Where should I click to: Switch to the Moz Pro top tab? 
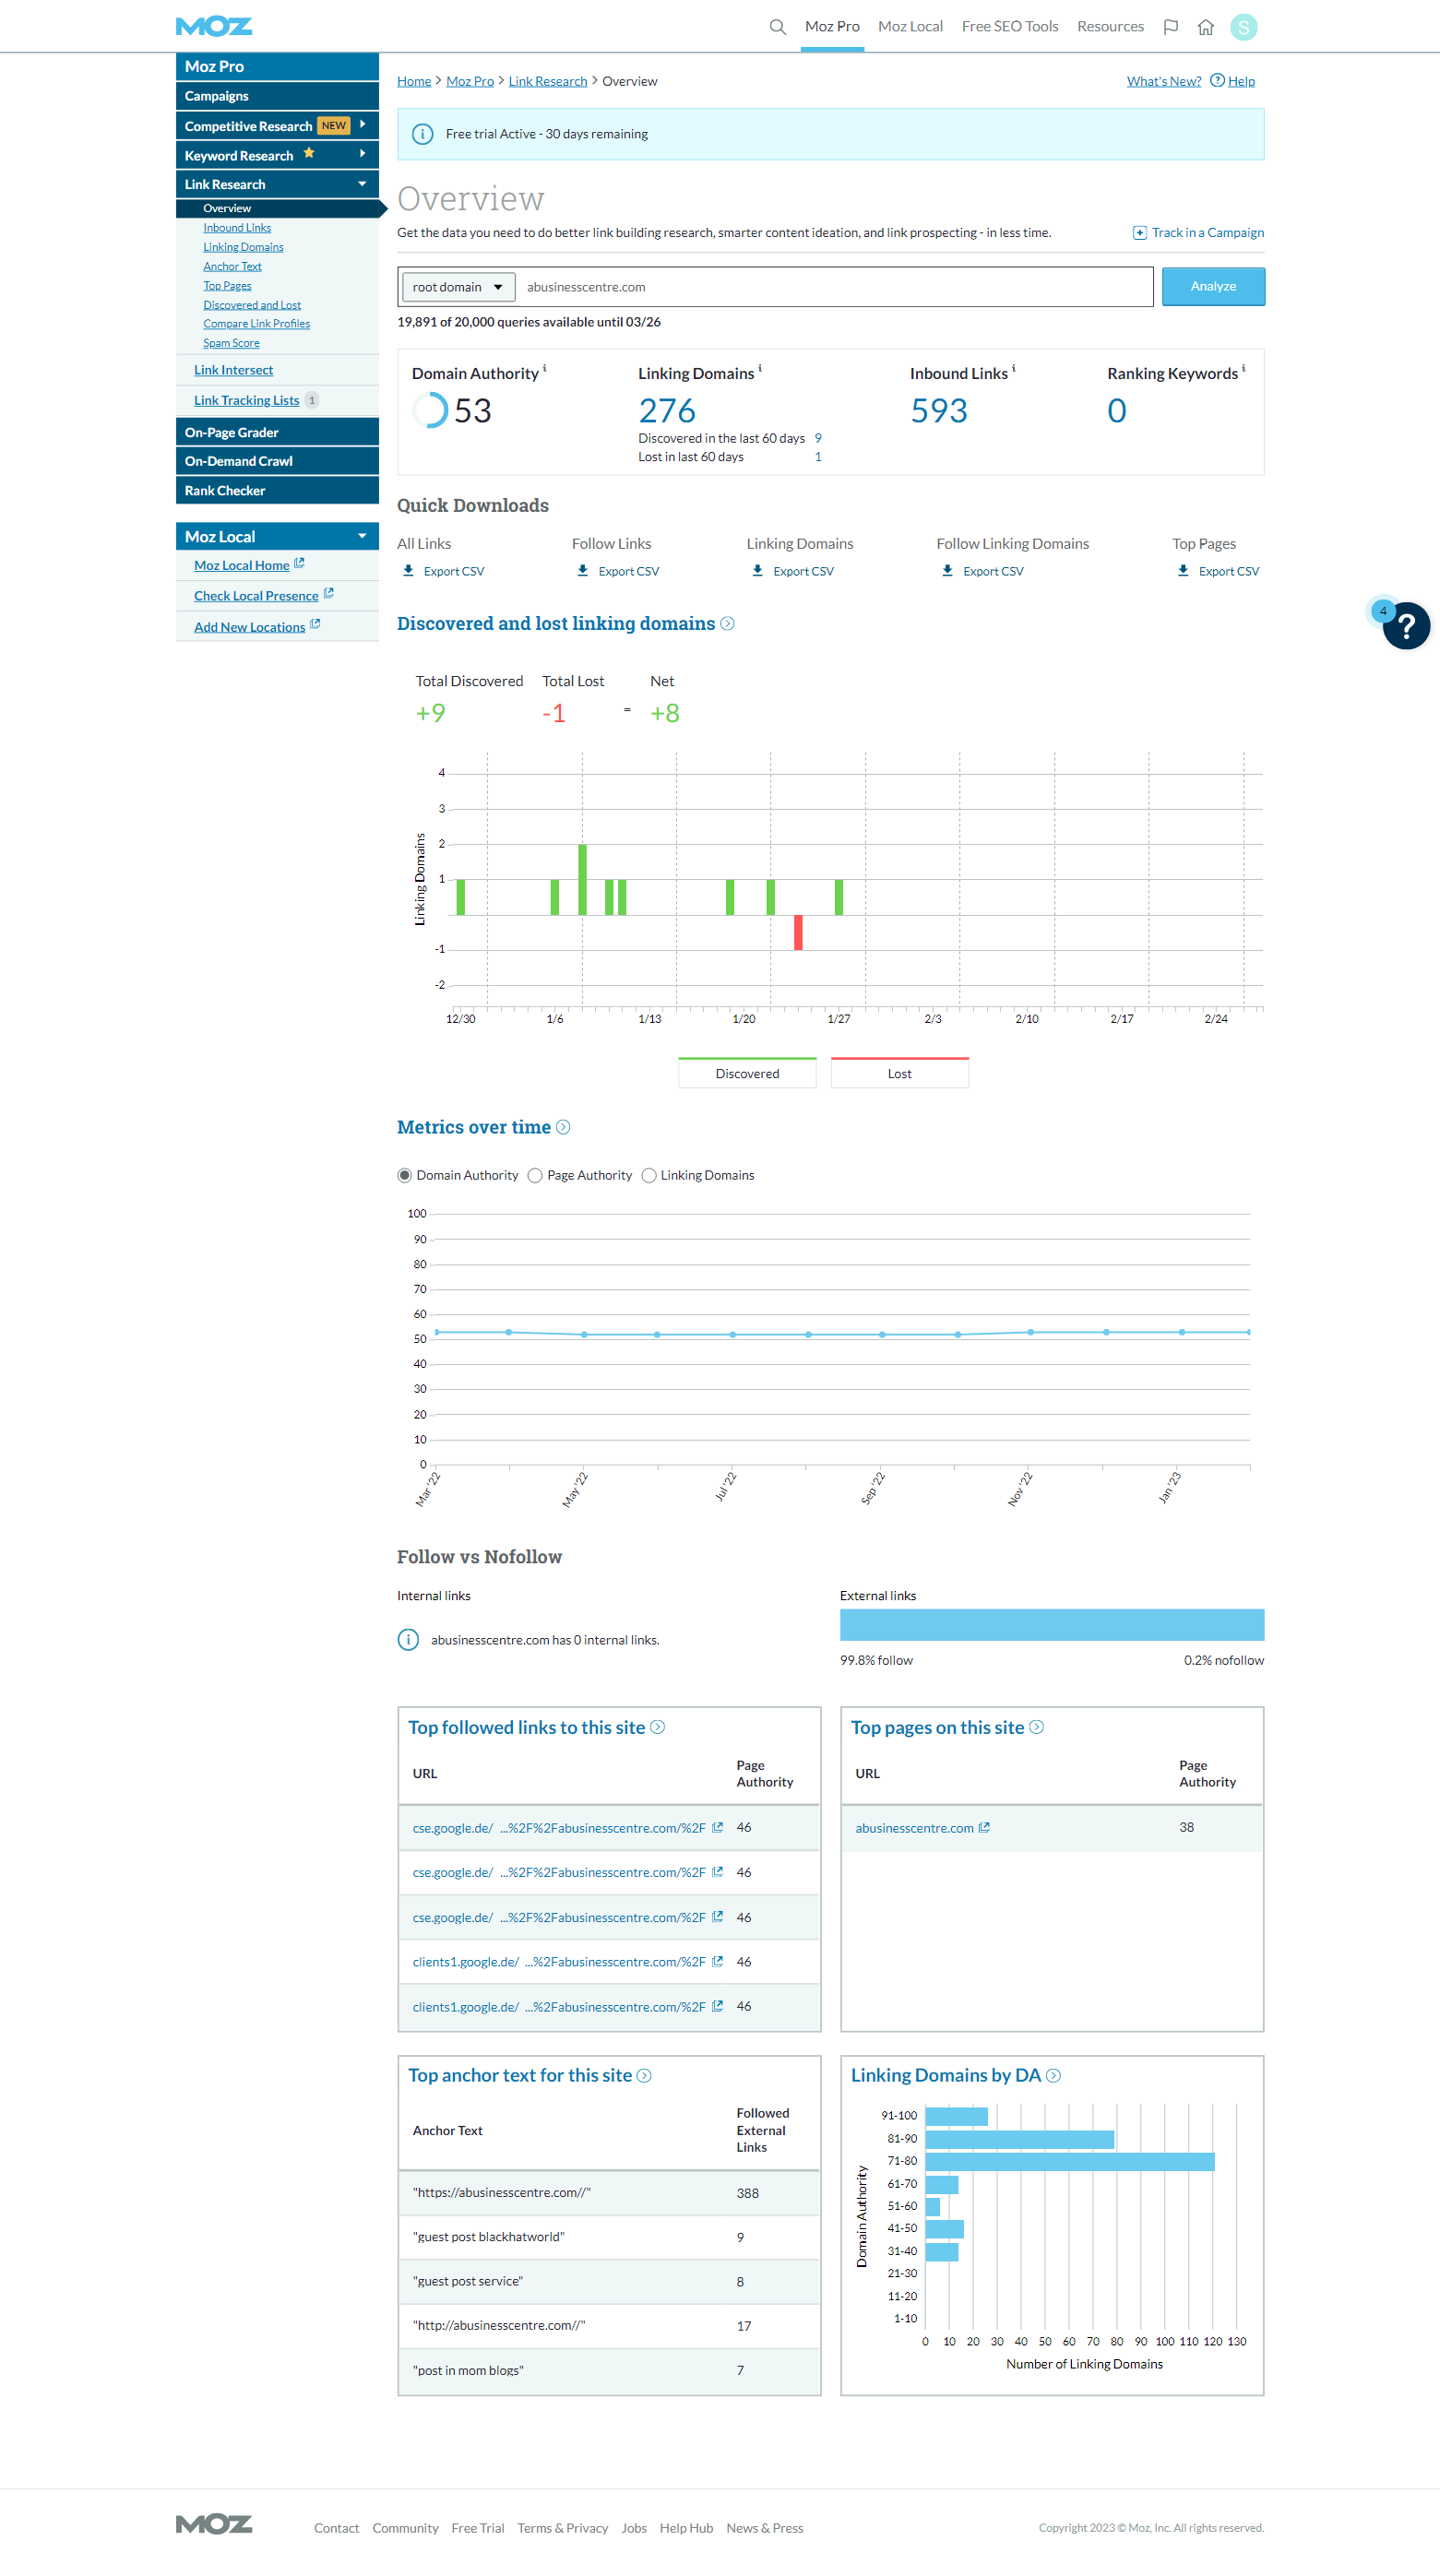(832, 27)
